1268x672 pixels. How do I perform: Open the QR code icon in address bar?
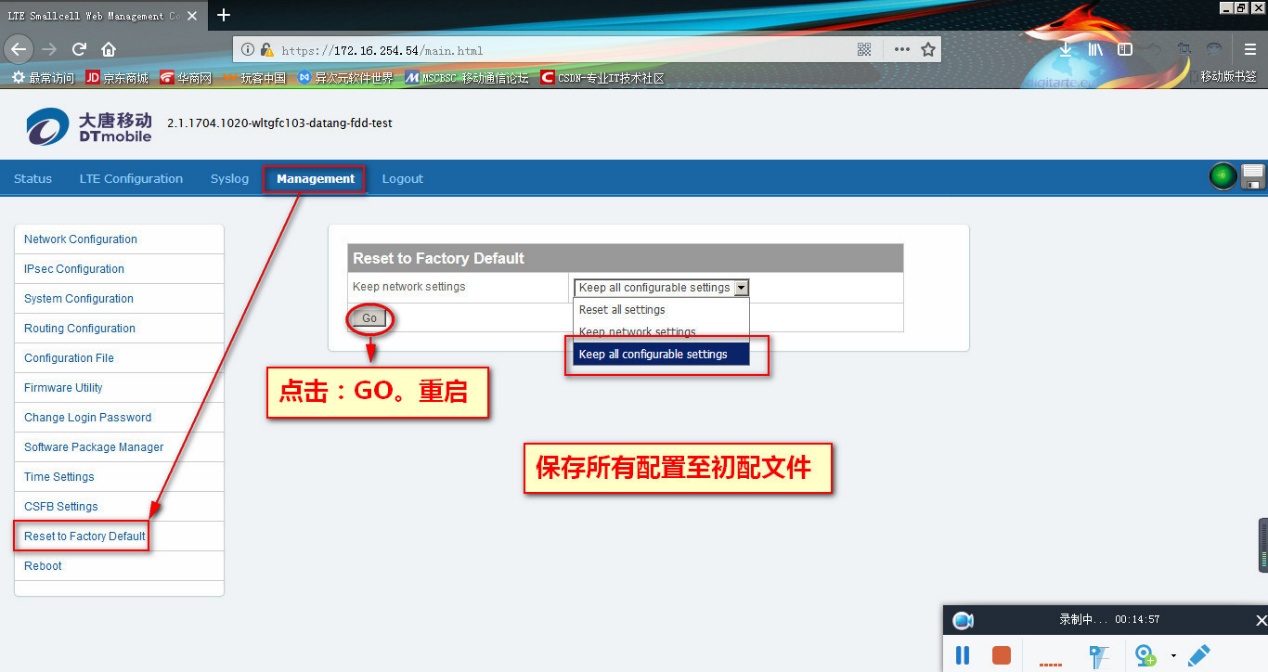(865, 49)
